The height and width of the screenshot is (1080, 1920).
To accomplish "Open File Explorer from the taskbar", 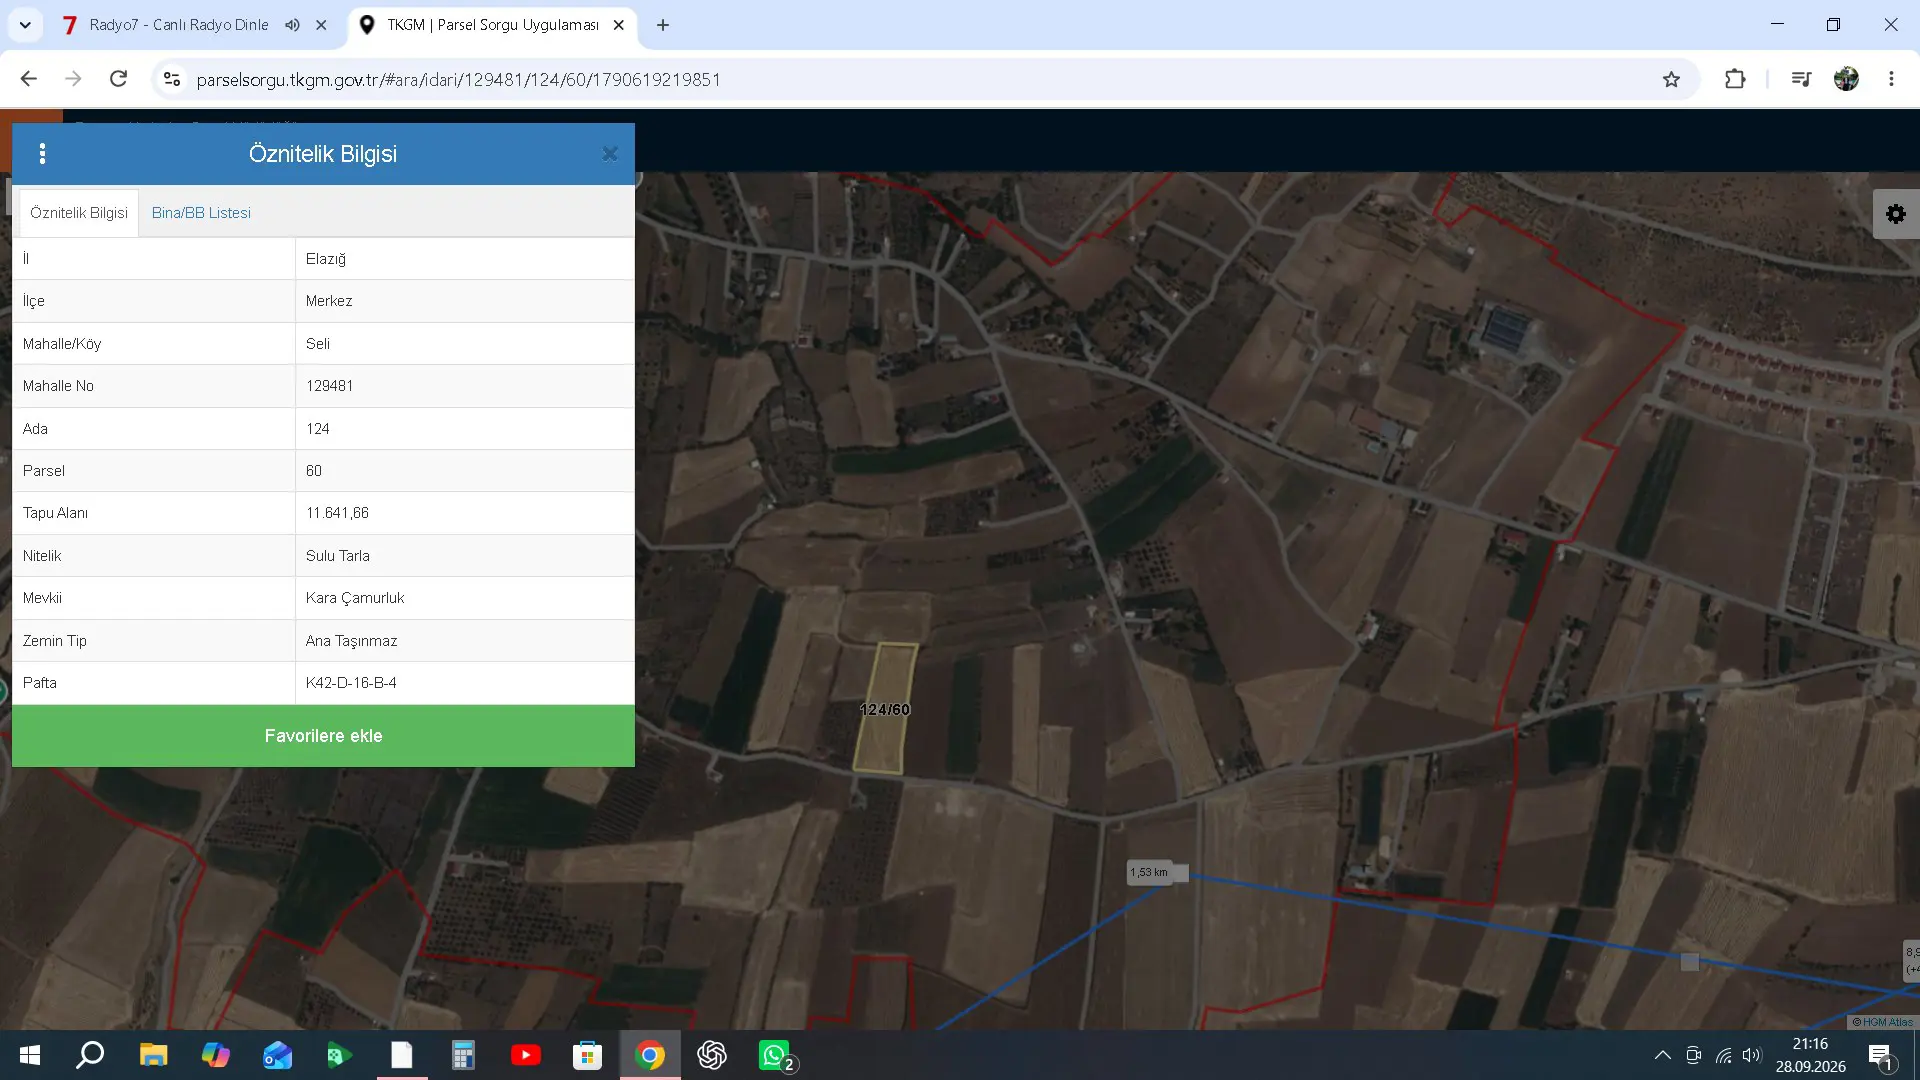I will [153, 1055].
